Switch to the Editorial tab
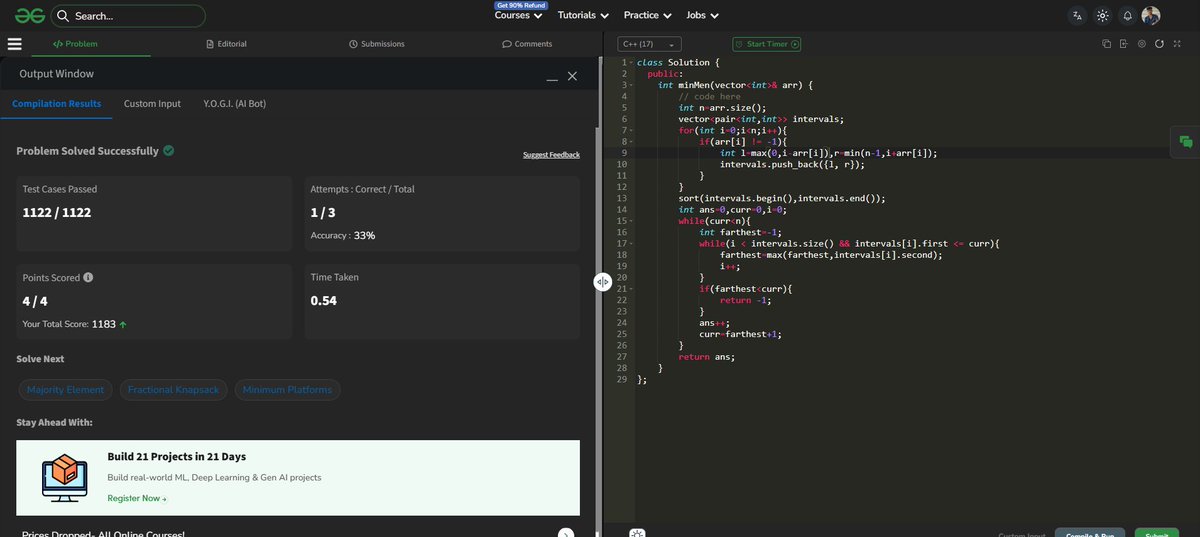Image resolution: width=1200 pixels, height=537 pixels. [226, 44]
